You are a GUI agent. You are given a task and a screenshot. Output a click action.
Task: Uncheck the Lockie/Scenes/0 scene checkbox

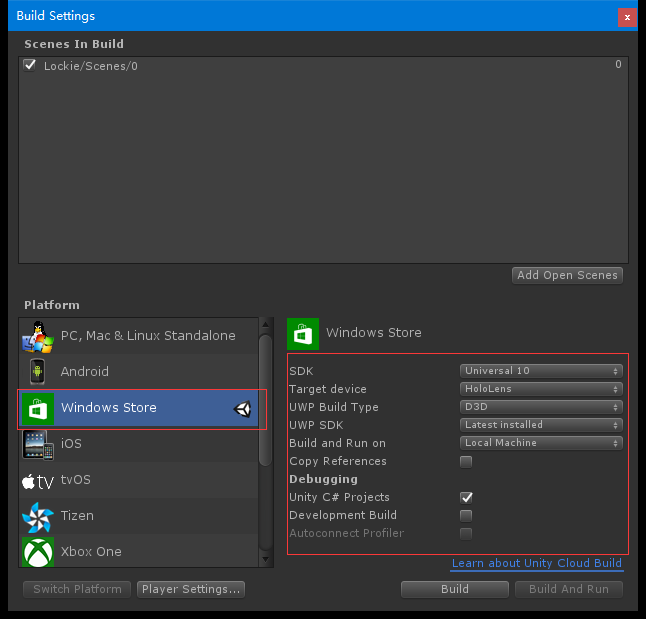click(30, 65)
